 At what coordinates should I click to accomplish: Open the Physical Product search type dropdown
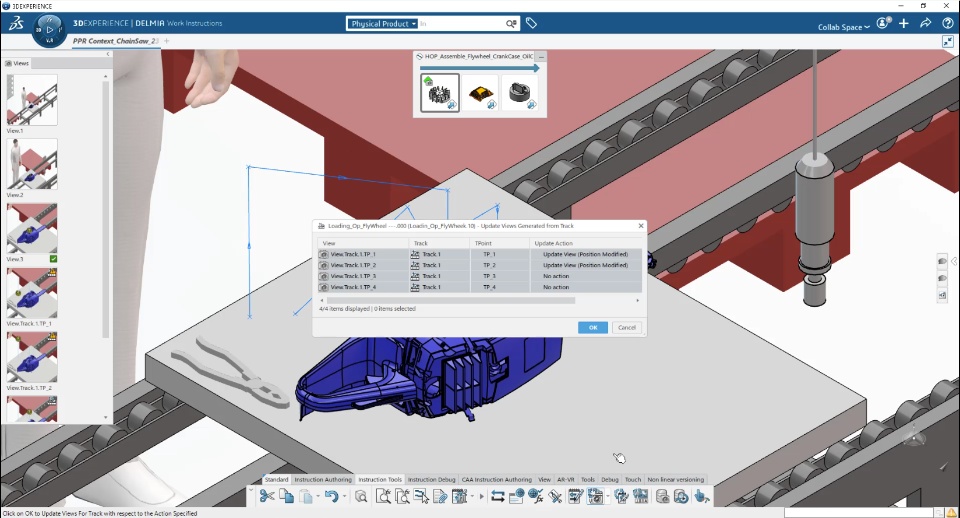383,24
